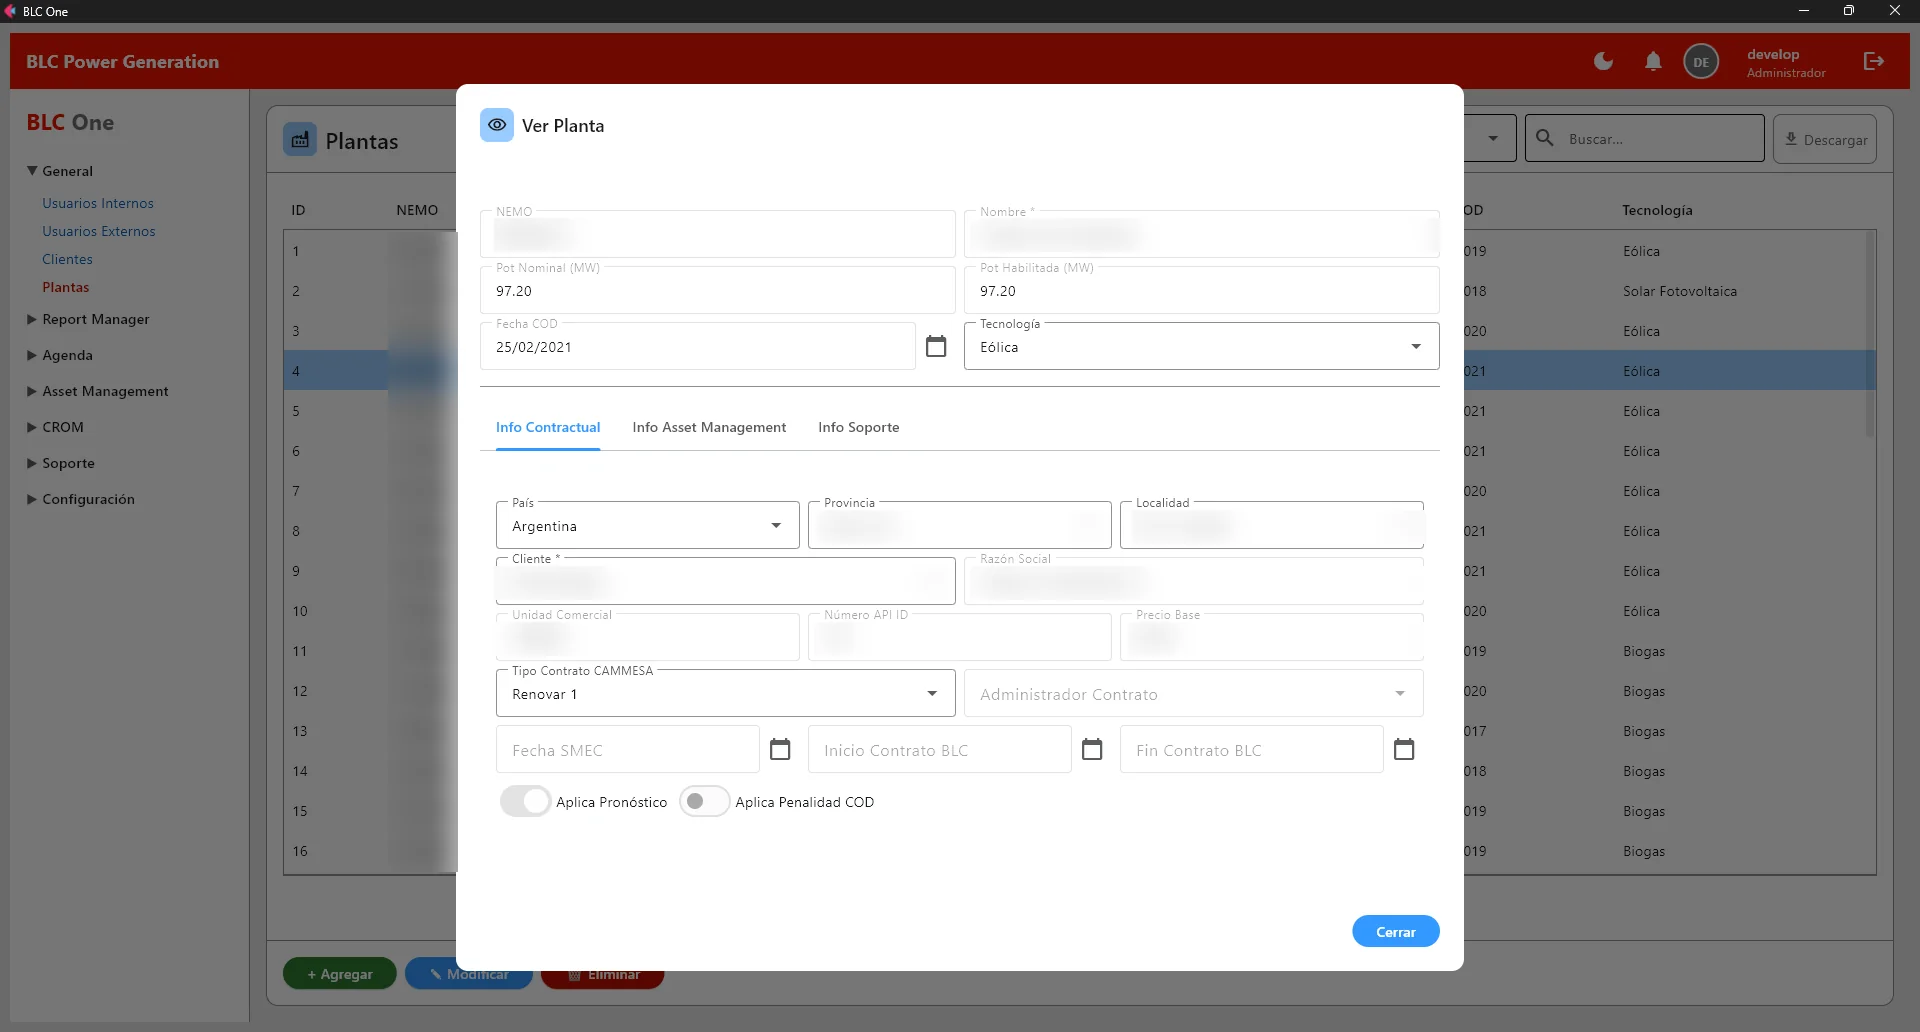Image resolution: width=1920 pixels, height=1032 pixels.
Task: Collapse the General sidebar section
Action: click(59, 171)
